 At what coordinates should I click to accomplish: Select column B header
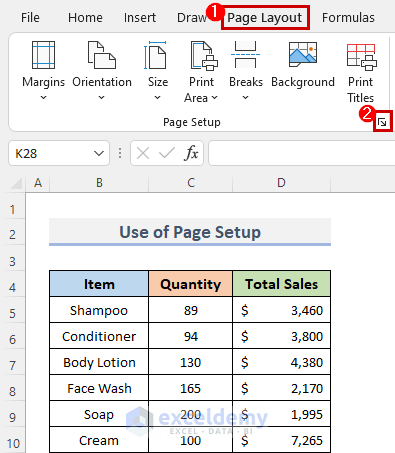click(x=99, y=183)
